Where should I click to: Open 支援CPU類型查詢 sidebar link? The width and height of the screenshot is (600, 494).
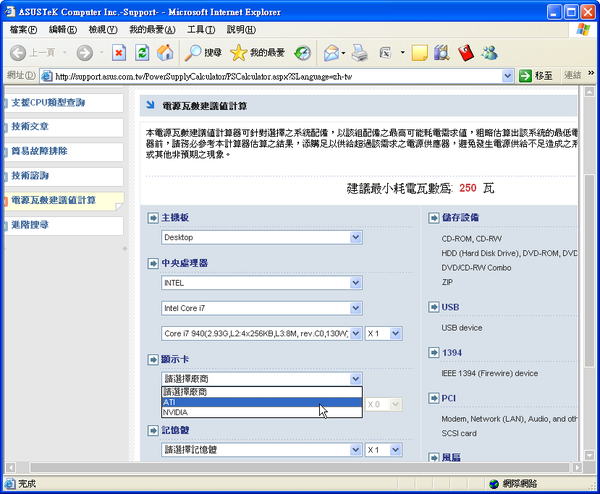(x=48, y=103)
